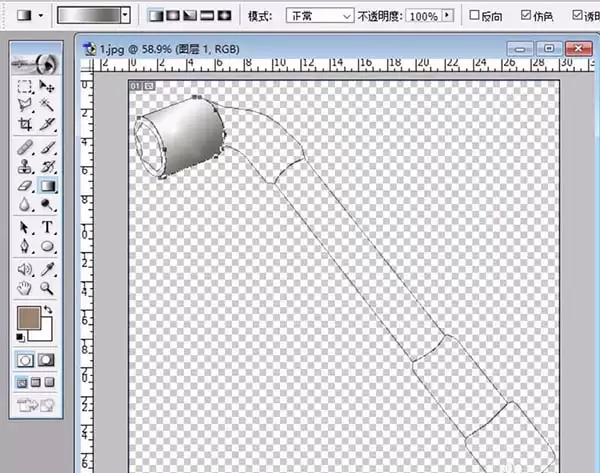Choose the Crop tool
This screenshot has height=473, width=600.
(x=25, y=124)
